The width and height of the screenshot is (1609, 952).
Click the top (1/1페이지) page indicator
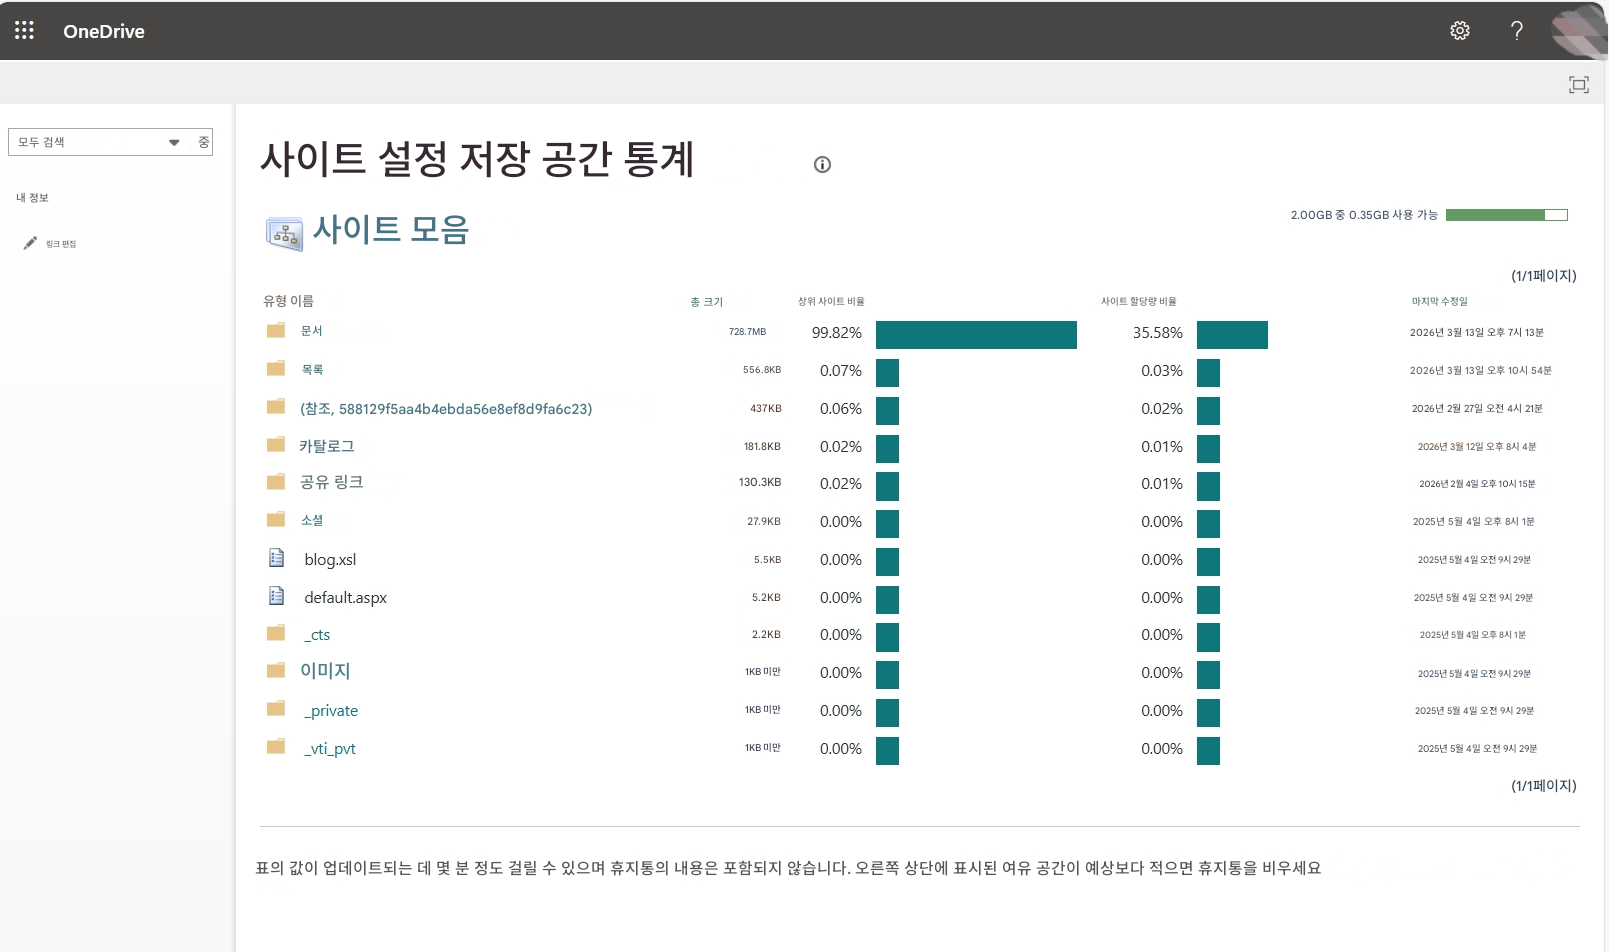(x=1544, y=276)
